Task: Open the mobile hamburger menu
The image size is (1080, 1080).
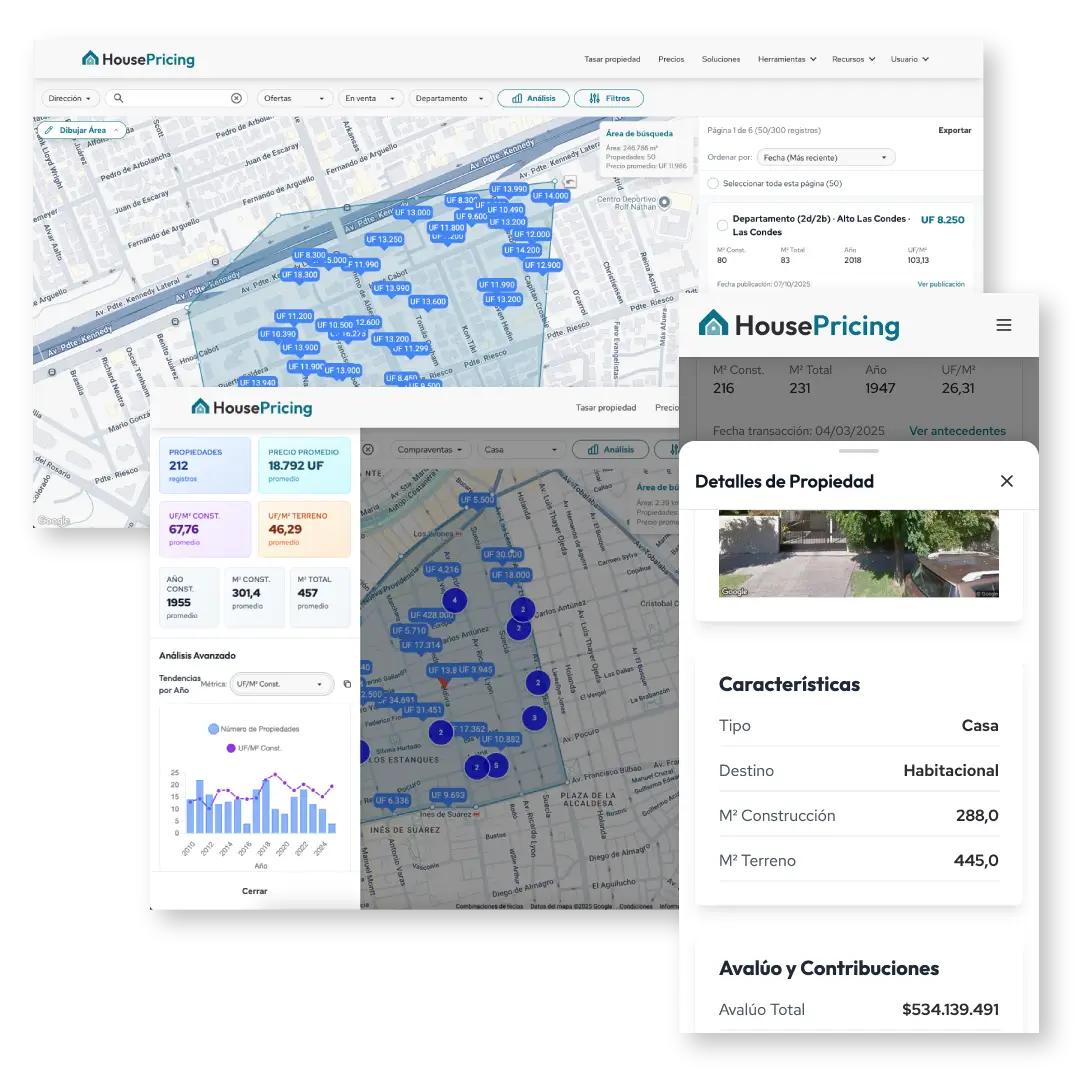Action: (x=1004, y=325)
